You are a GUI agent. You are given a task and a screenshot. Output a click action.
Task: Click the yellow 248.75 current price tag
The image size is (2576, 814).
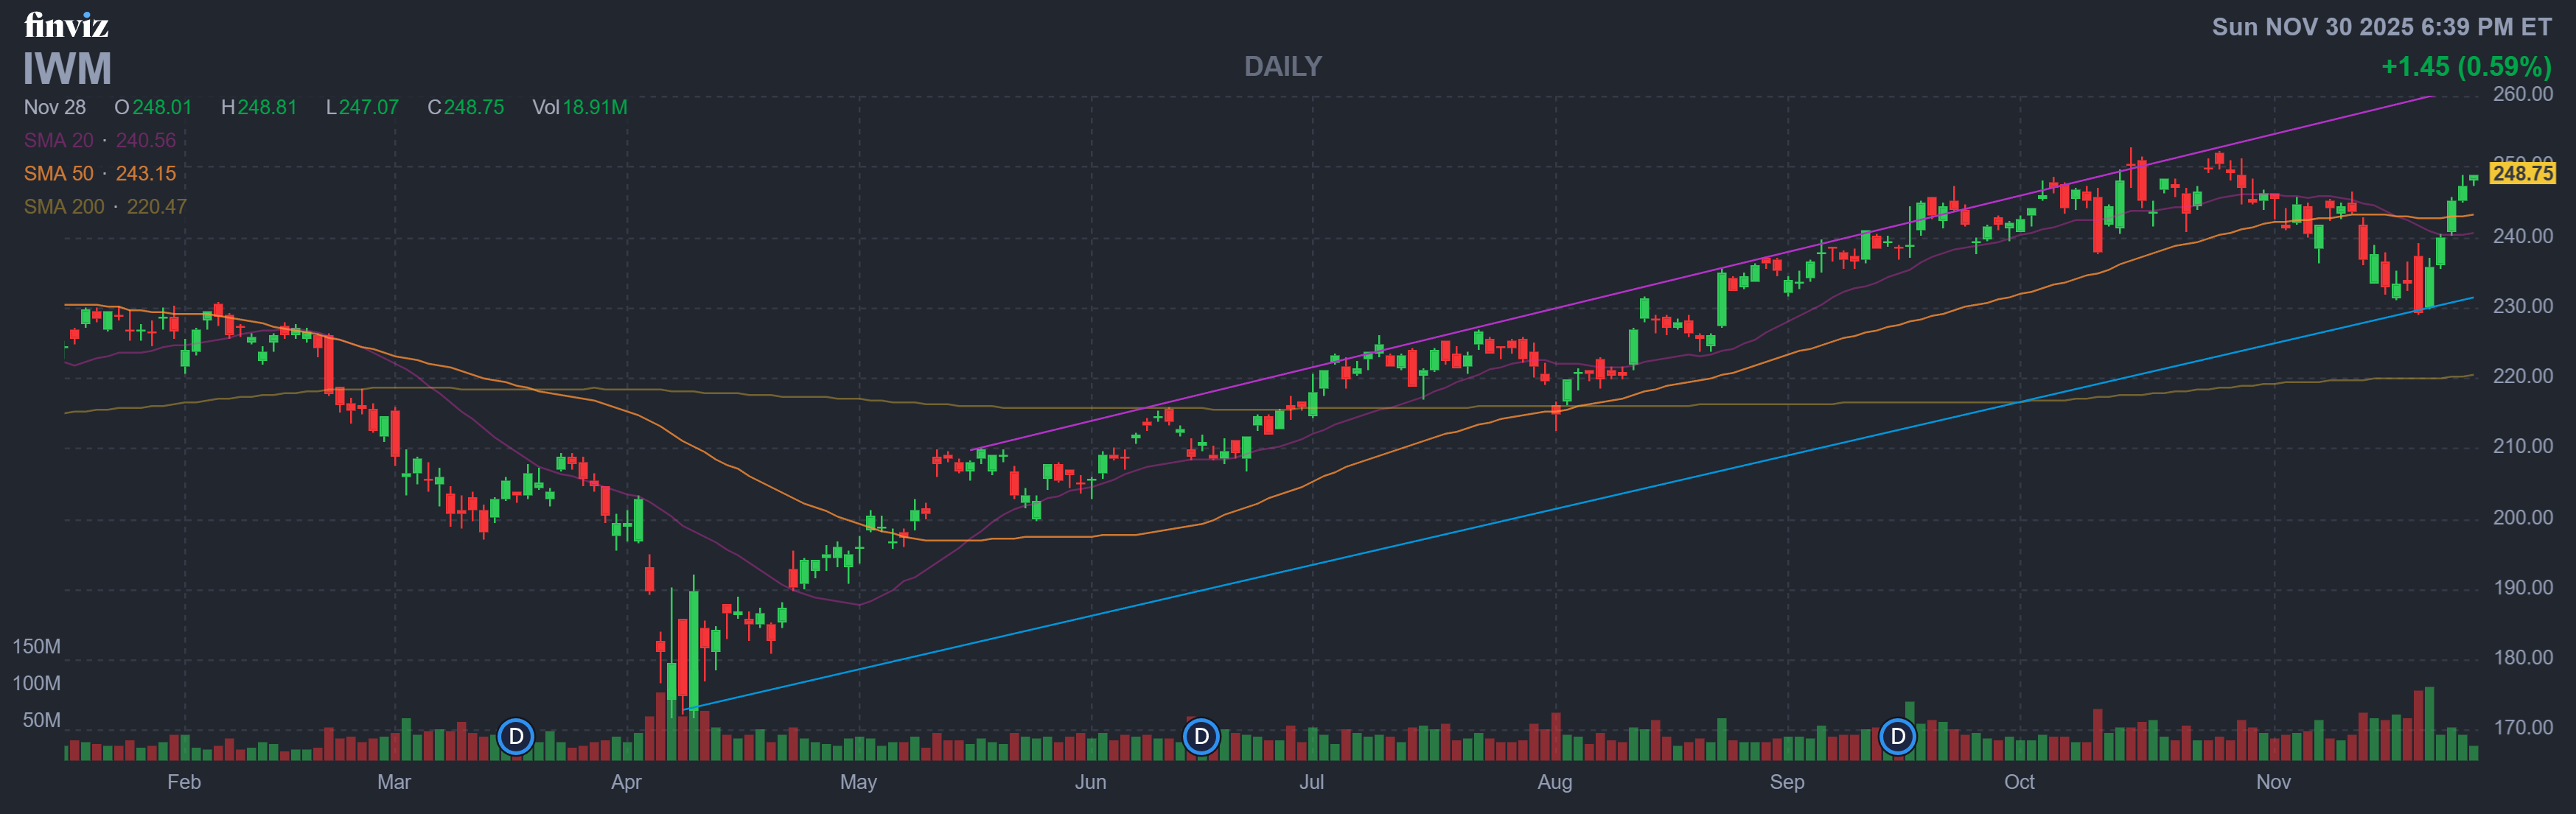[2522, 173]
